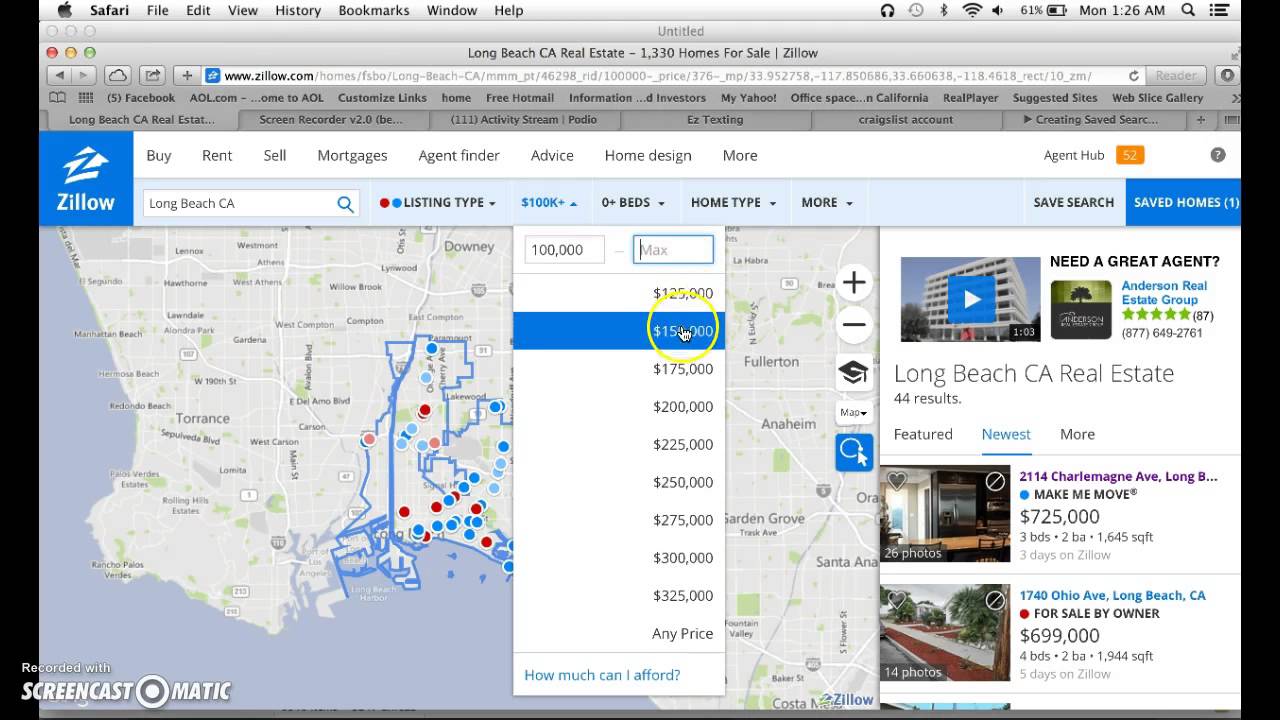The width and height of the screenshot is (1280, 720).
Task: Click the Safari back button
Action: coord(60,75)
